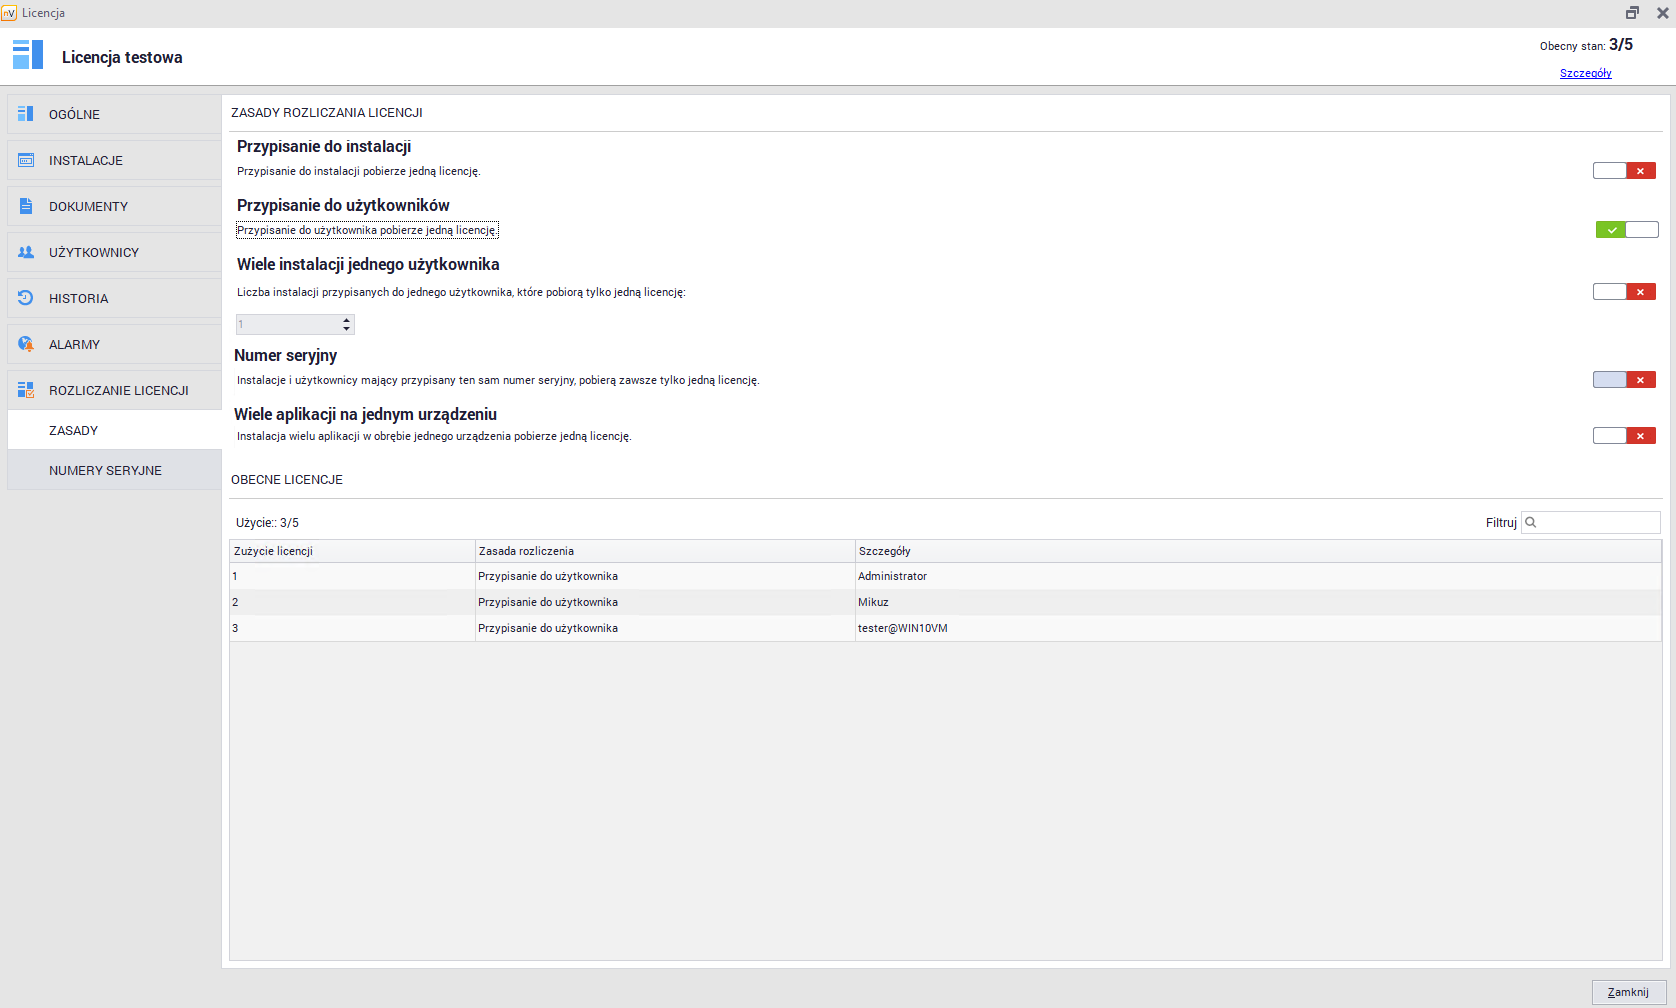Click the Rozliczanie licencji icon
This screenshot has height=1008, width=1676.
26,390
